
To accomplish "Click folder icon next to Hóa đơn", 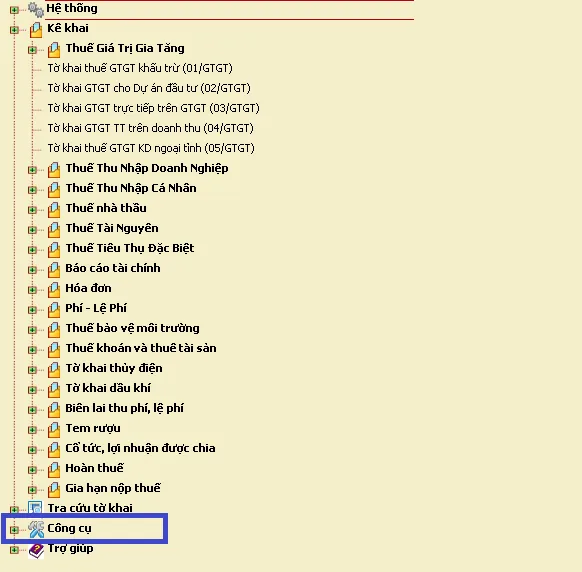I will coord(54,290).
